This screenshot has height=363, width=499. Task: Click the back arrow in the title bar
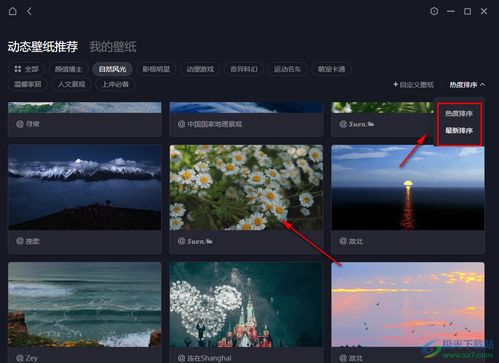click(x=29, y=11)
